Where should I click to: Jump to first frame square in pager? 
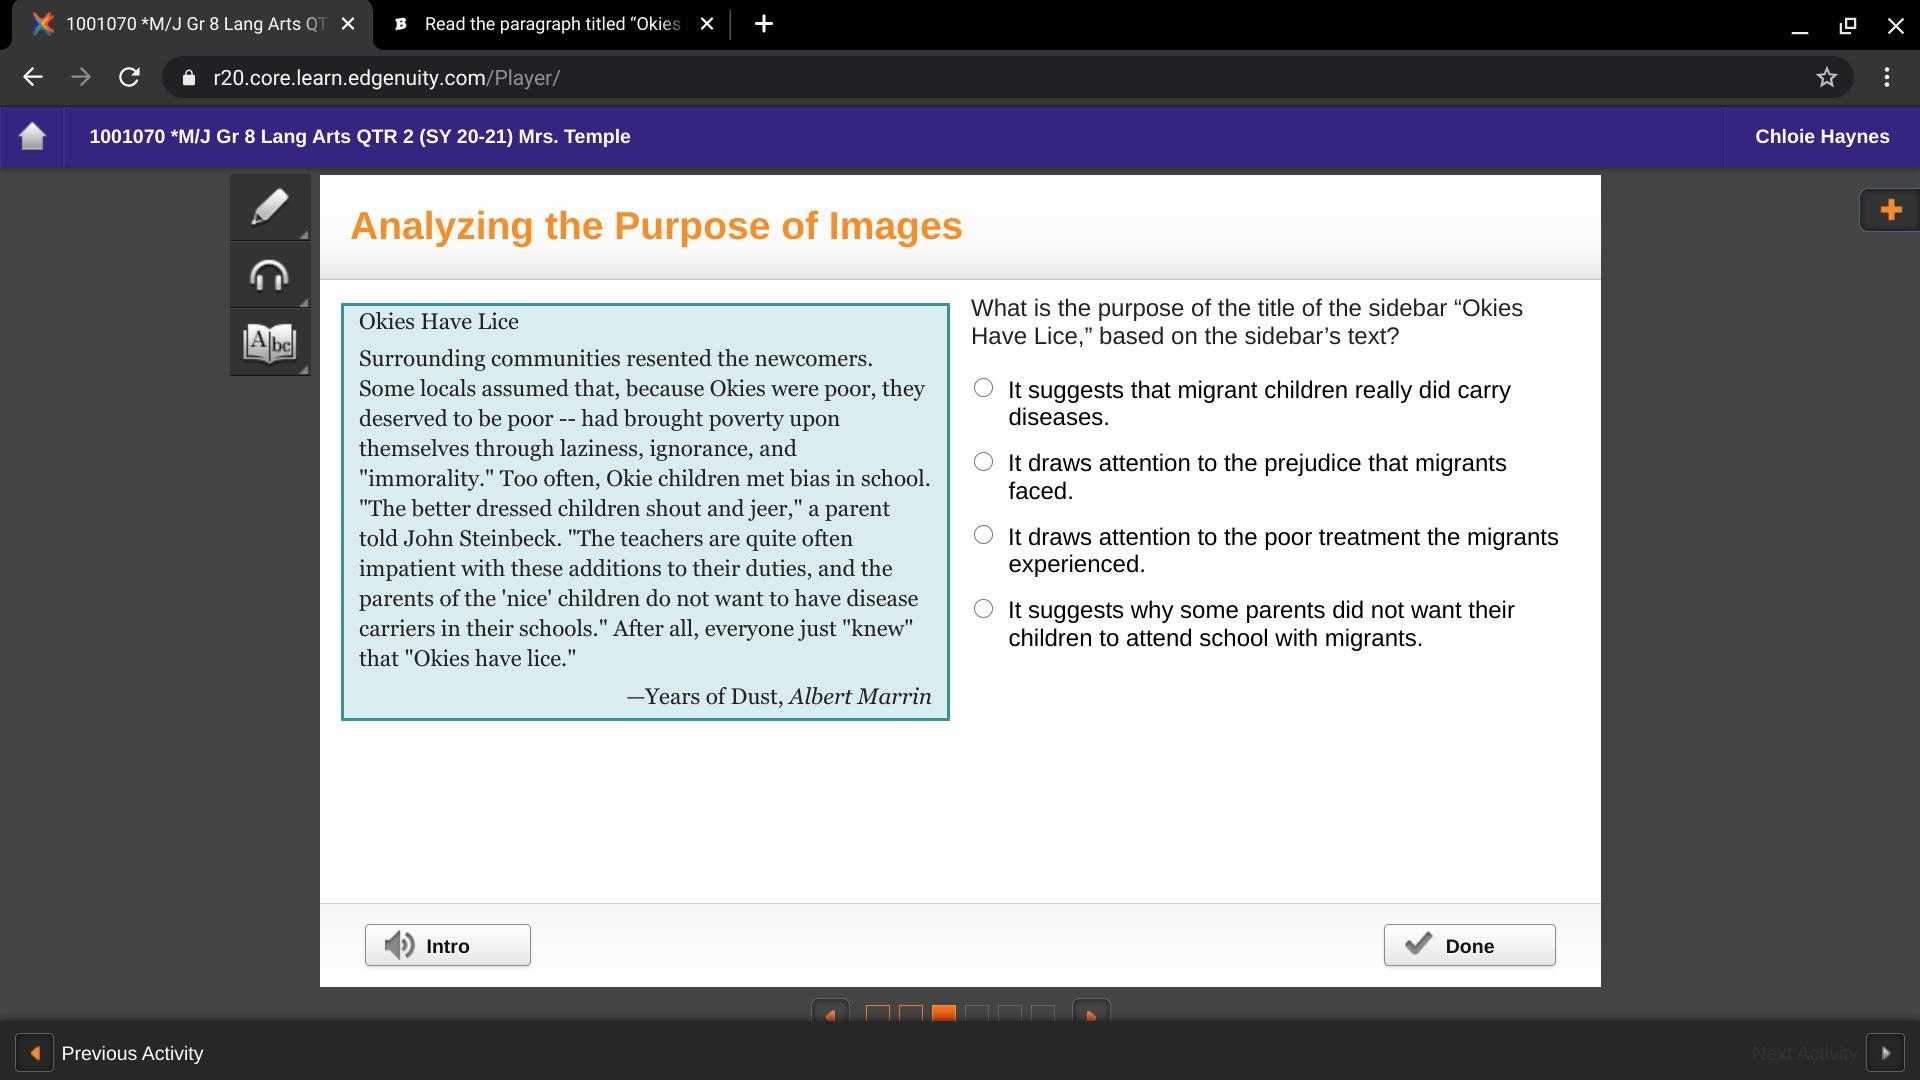point(877,1014)
